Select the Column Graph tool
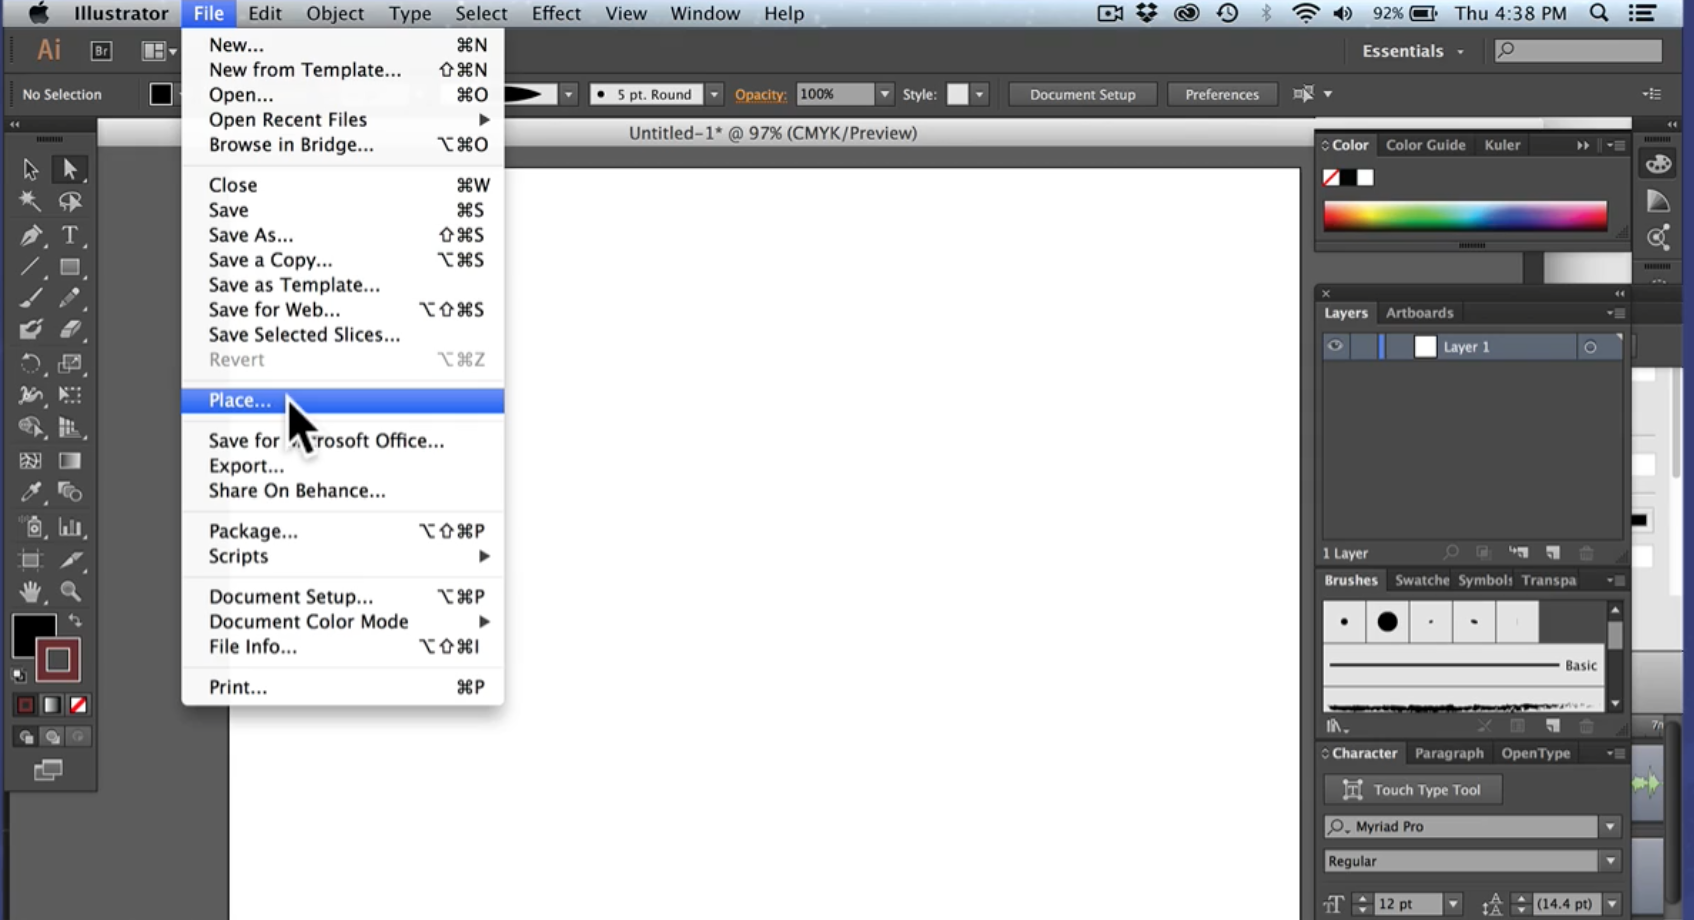 (x=69, y=527)
